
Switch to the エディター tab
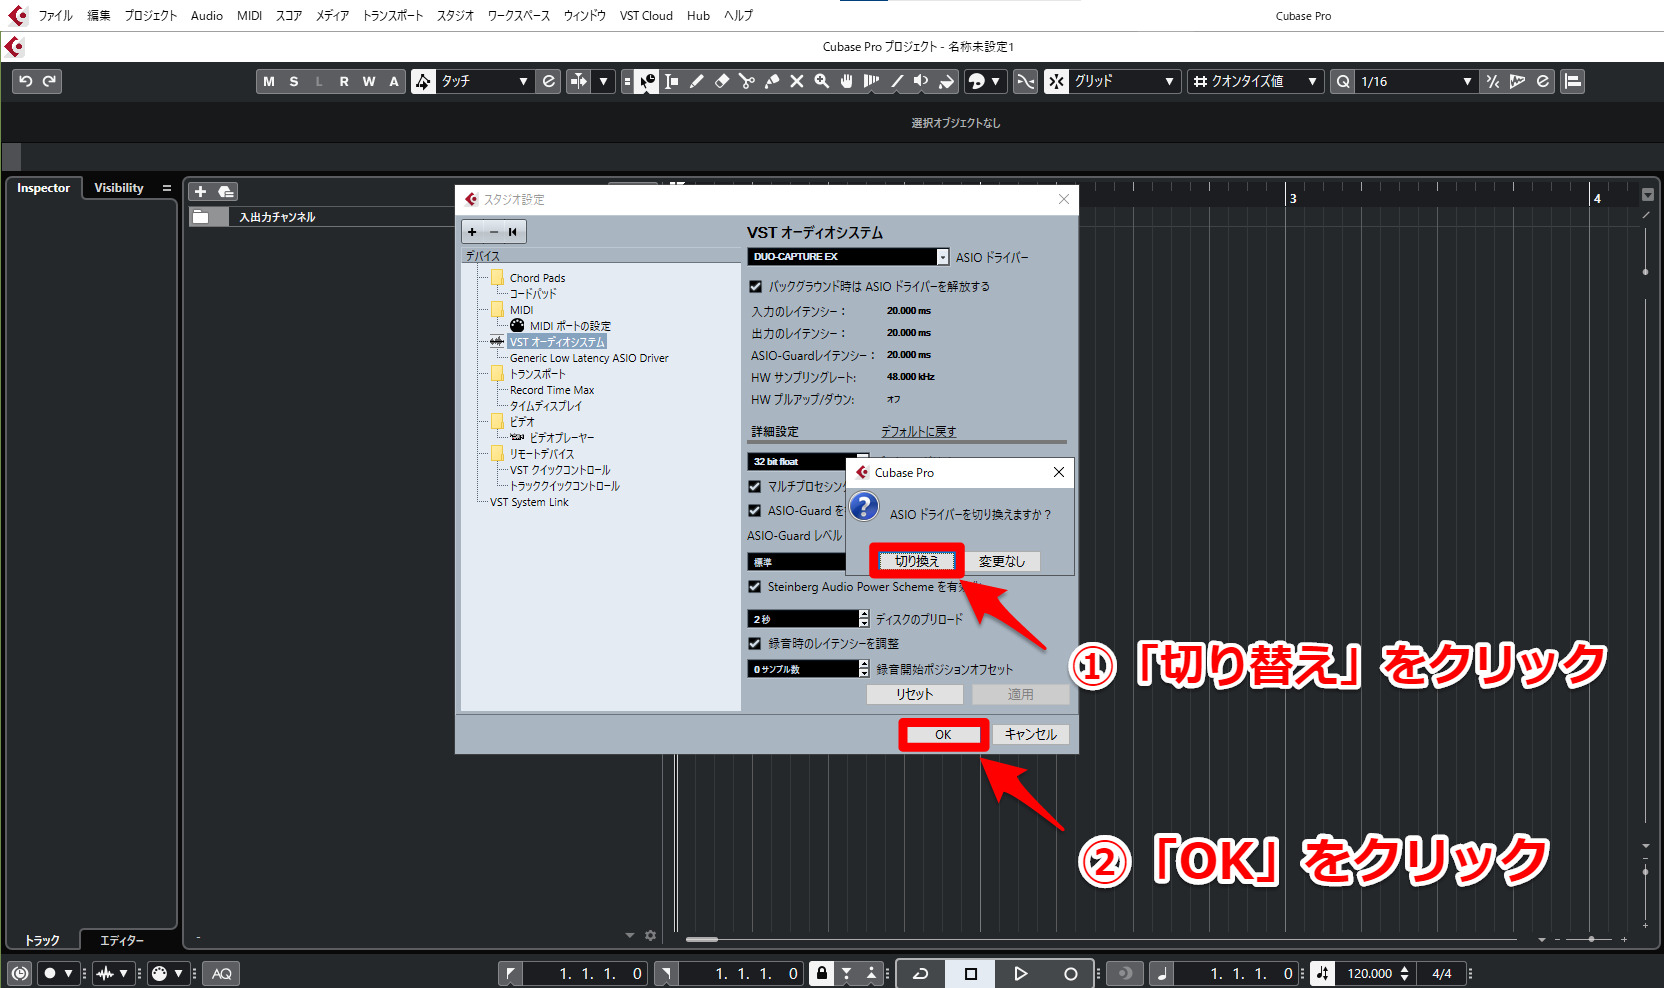(x=122, y=940)
